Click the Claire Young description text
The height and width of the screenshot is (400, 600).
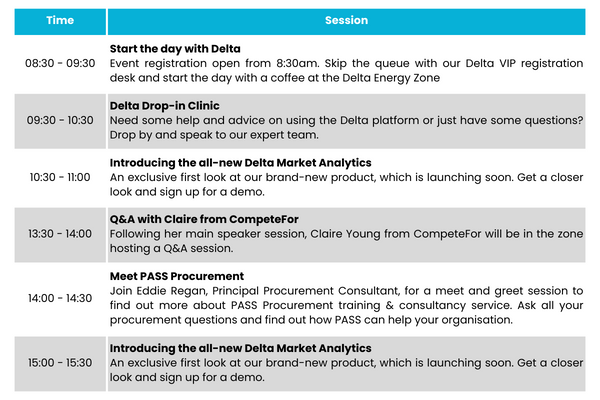(x=346, y=234)
